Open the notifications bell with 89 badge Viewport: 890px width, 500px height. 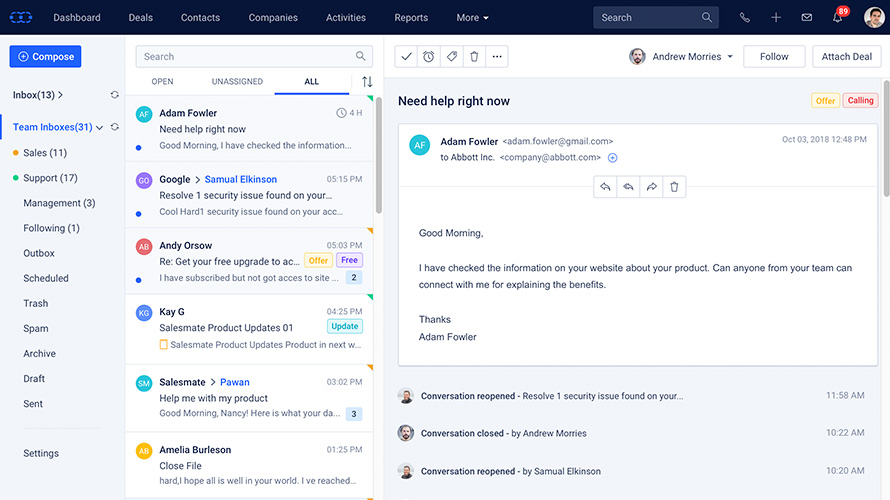click(x=838, y=17)
